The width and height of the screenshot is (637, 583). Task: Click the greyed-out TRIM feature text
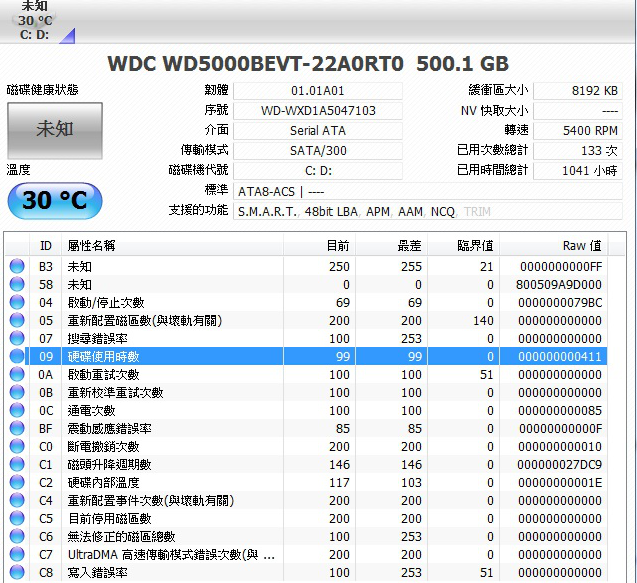coord(477,212)
